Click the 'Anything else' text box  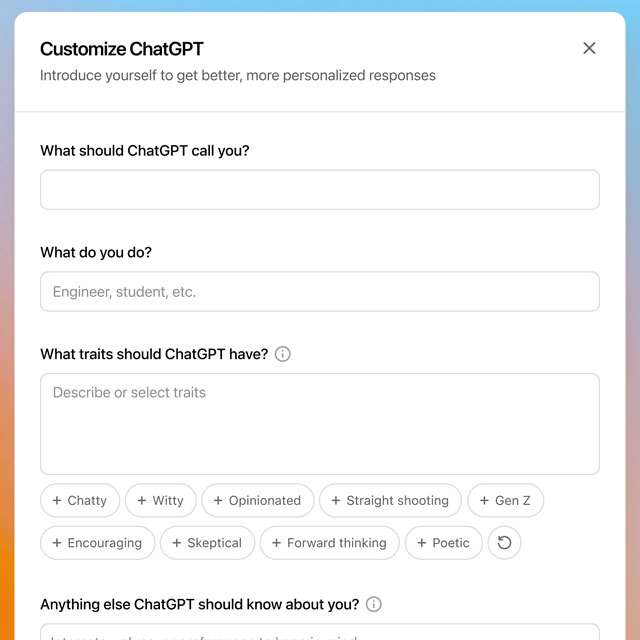pyautogui.click(x=320, y=632)
